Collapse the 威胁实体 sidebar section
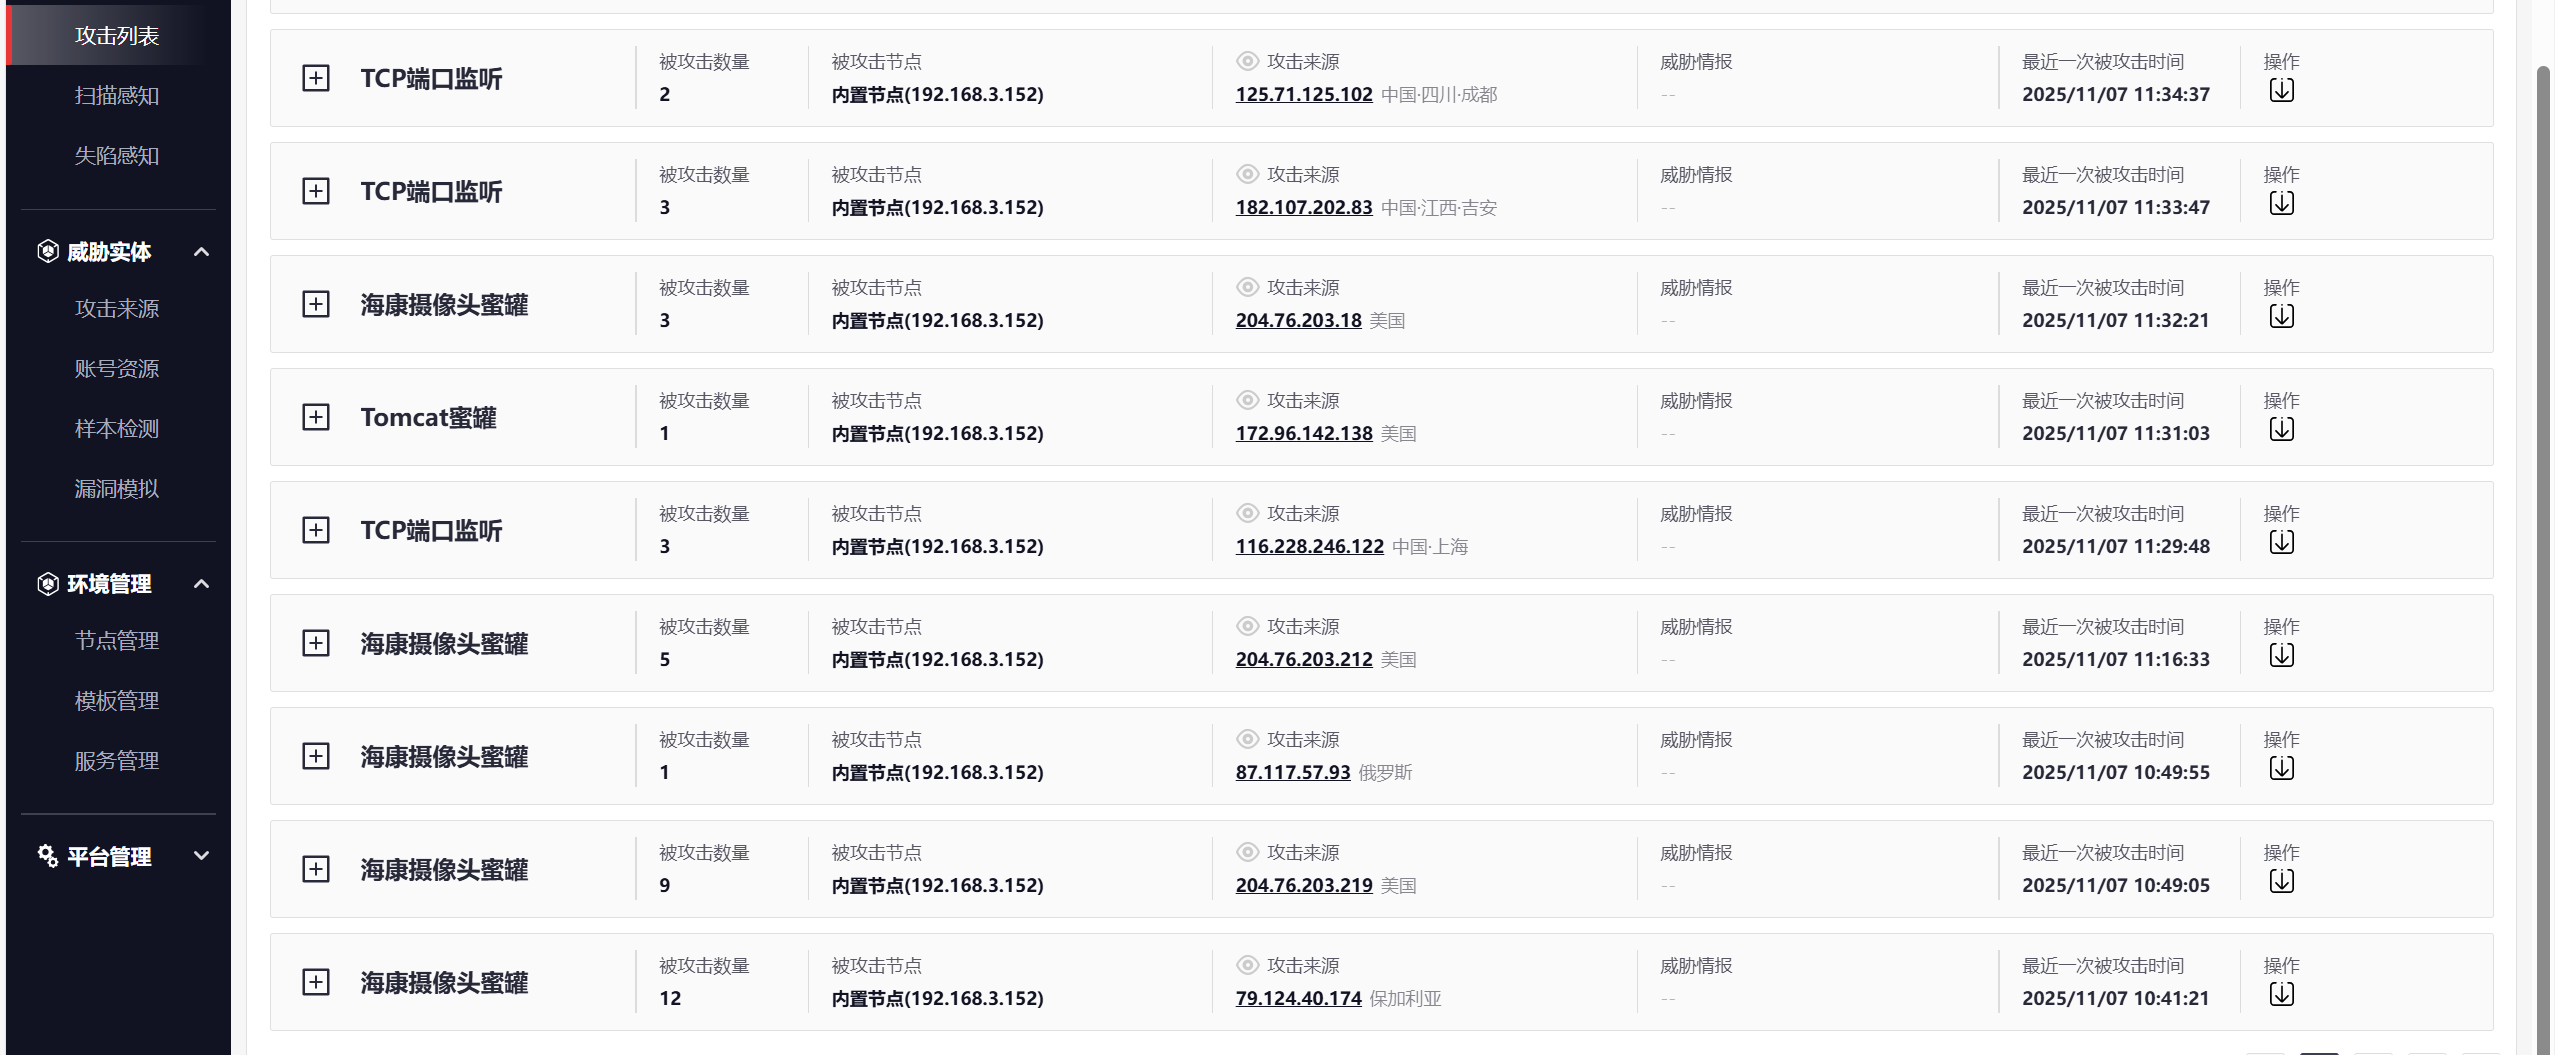The image size is (2555, 1055). [201, 252]
